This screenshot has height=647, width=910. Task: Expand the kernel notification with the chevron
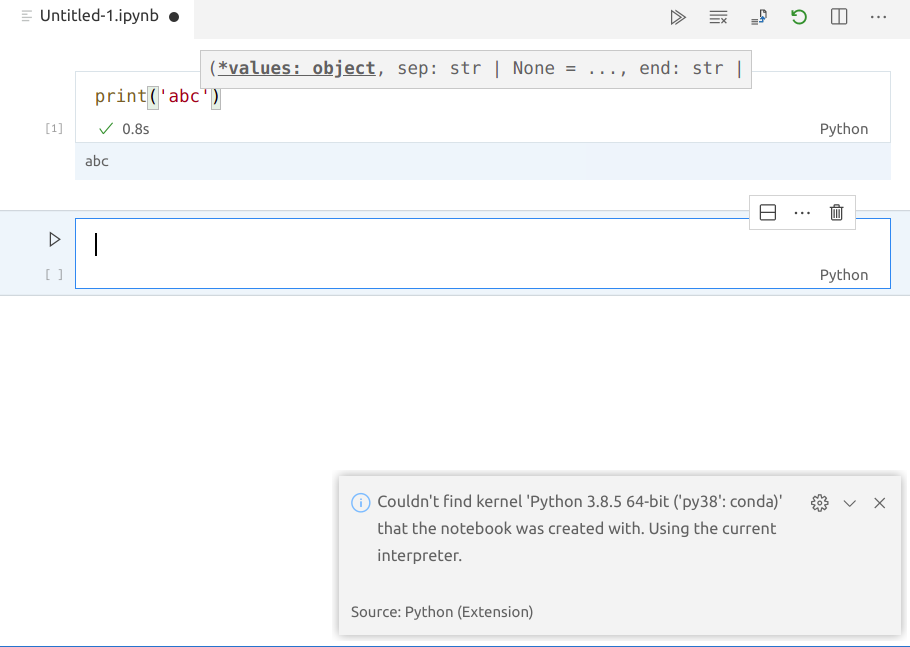click(850, 503)
